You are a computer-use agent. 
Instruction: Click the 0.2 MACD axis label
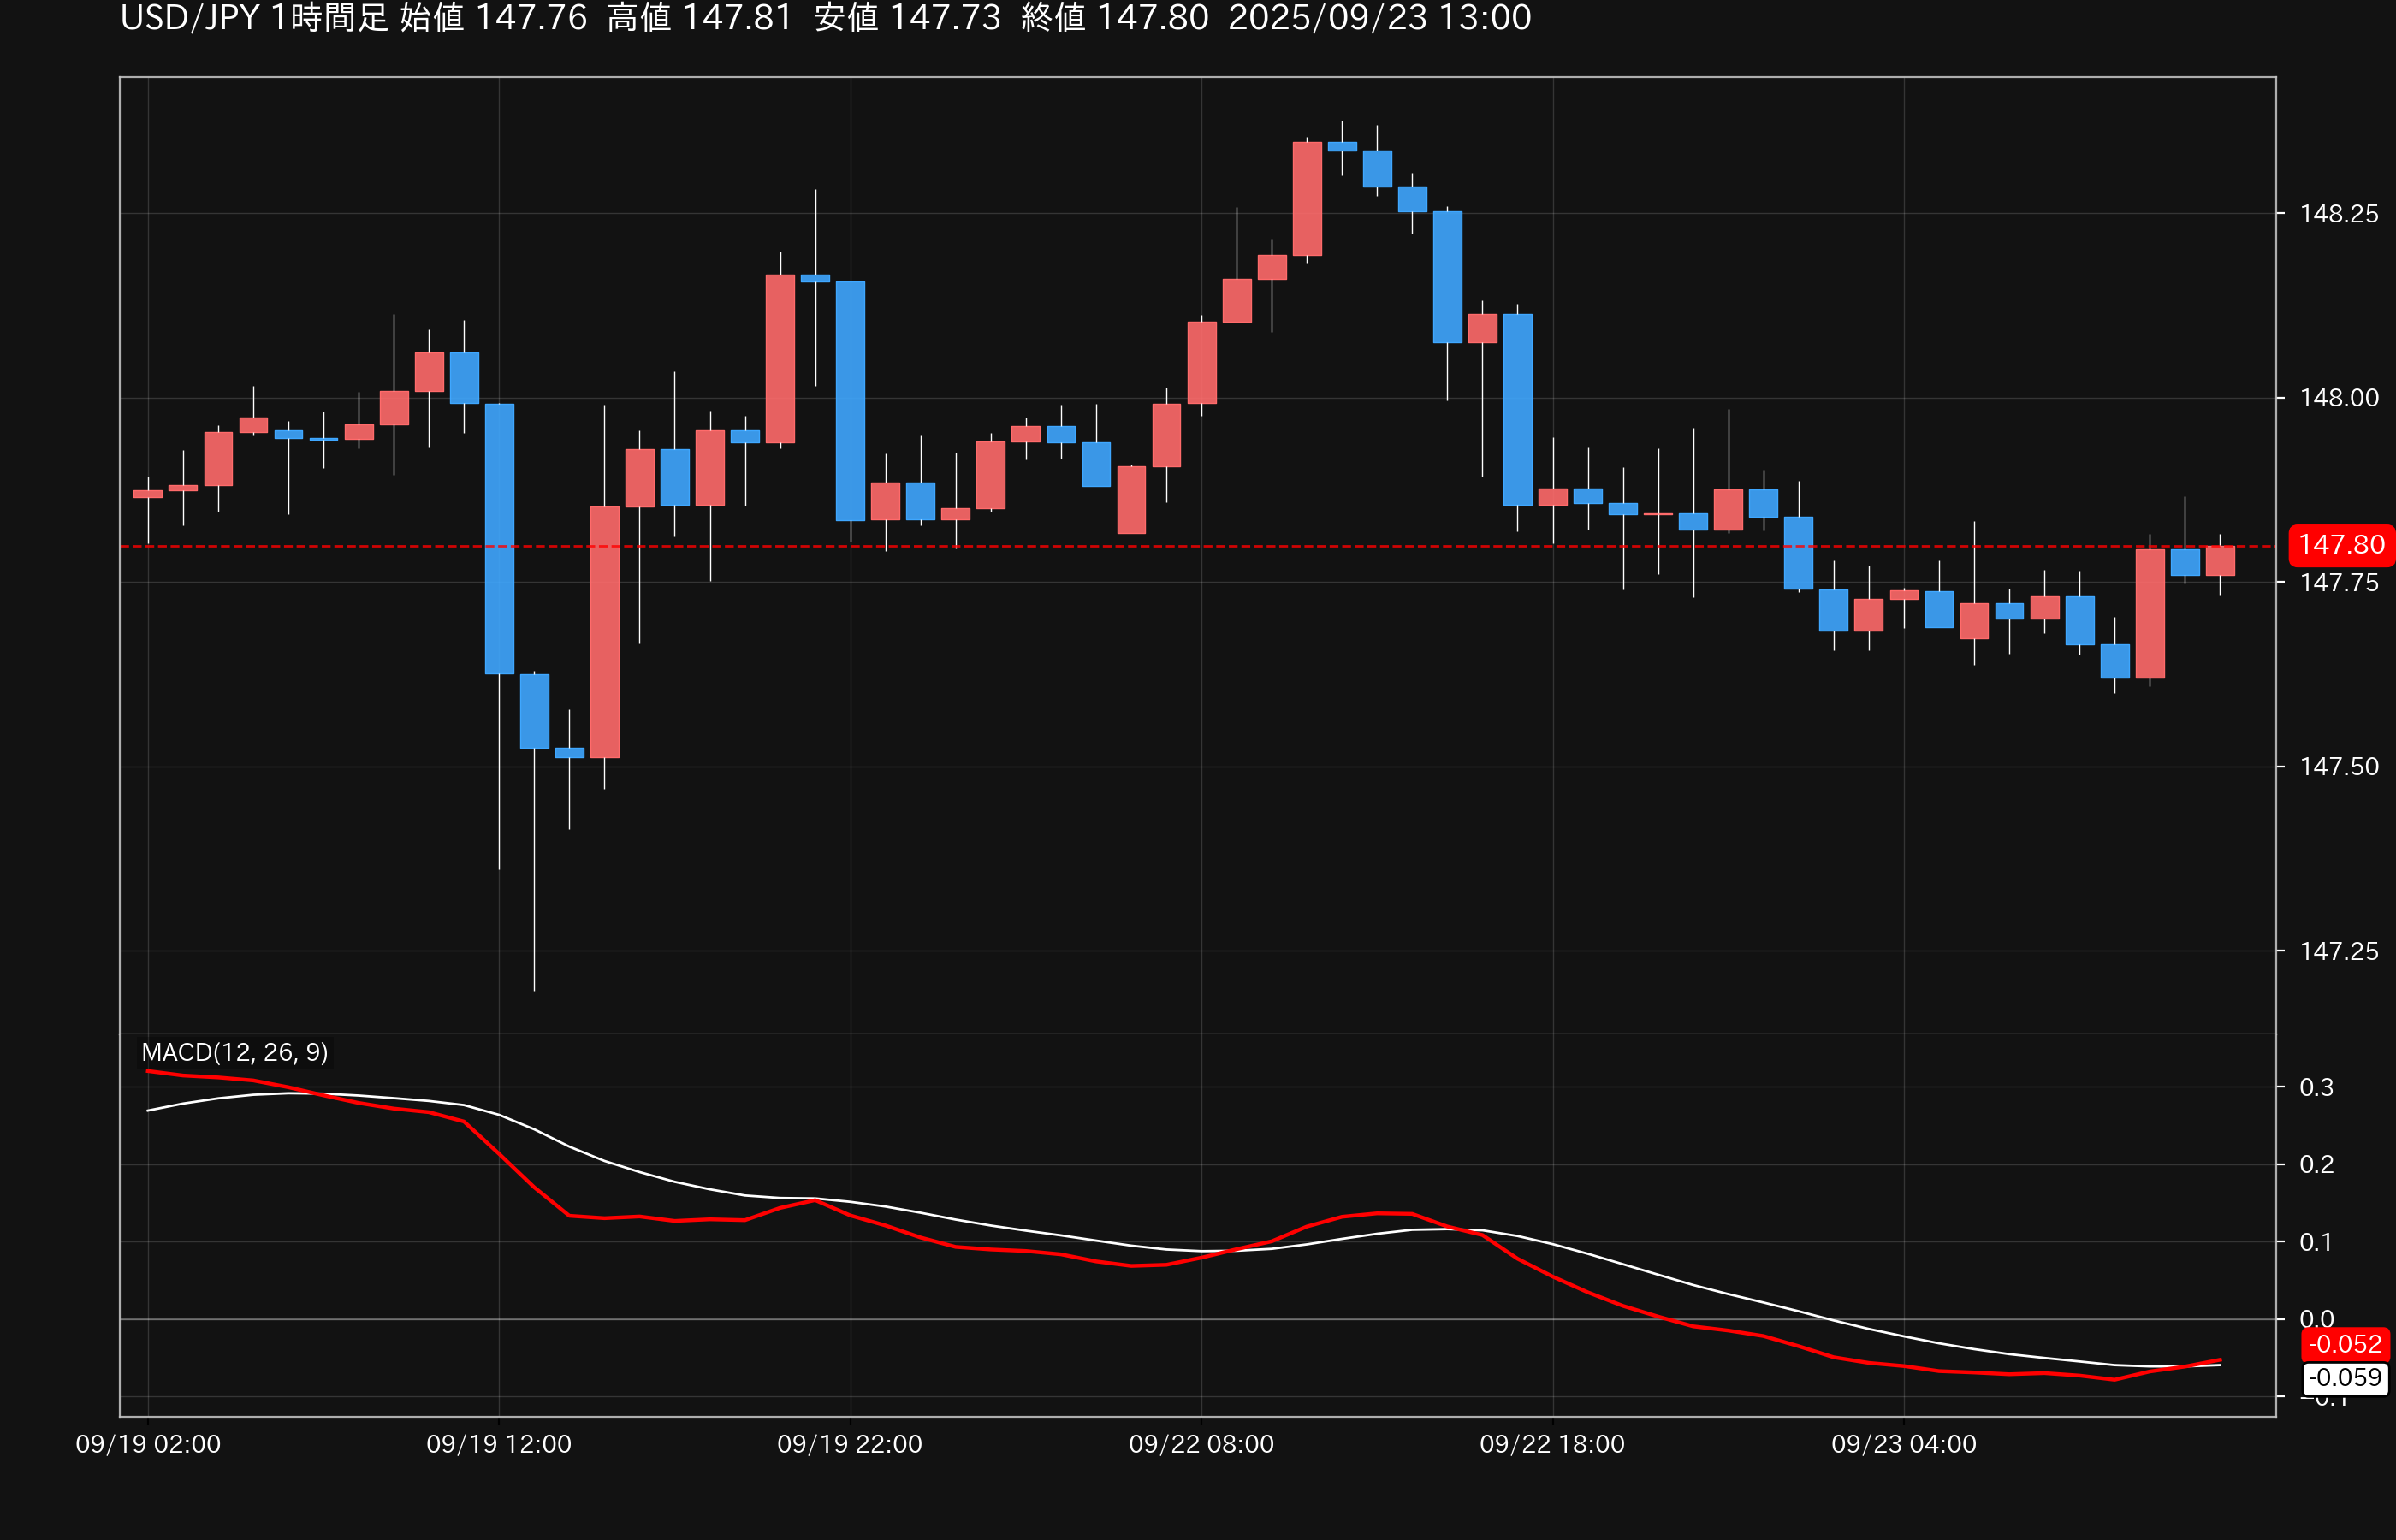tap(2316, 1164)
